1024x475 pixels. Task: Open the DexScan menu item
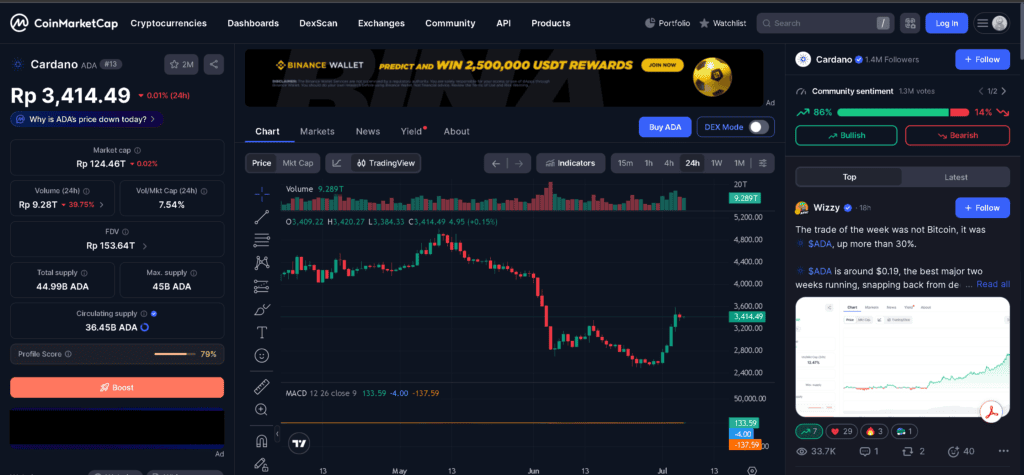point(318,24)
